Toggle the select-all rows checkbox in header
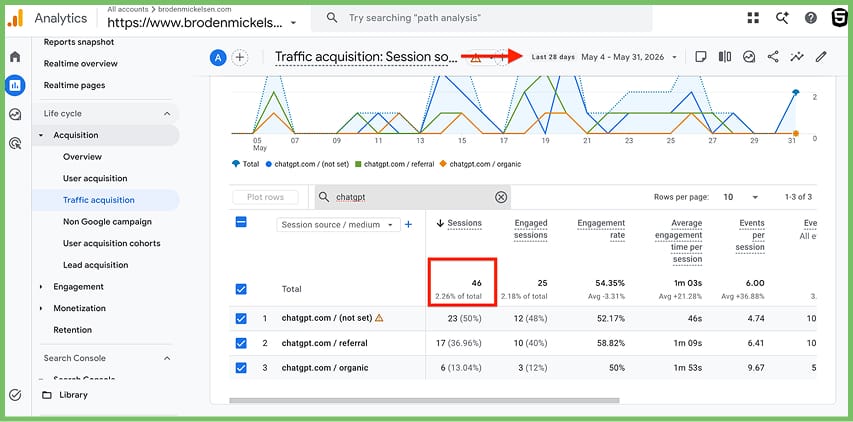This screenshot has width=853, height=422. (241, 222)
